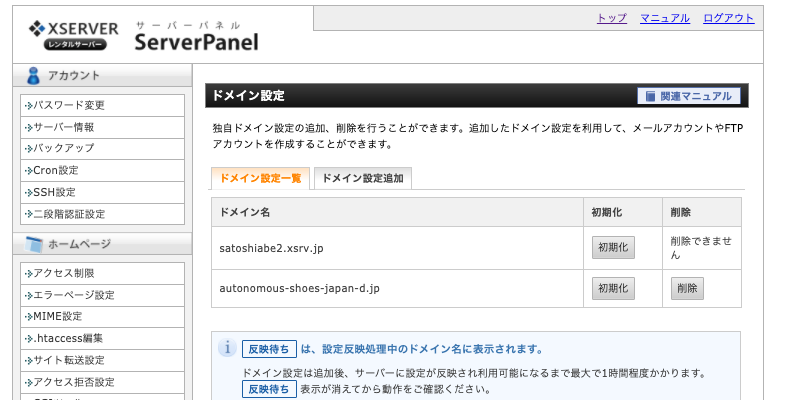Select the ドメイン設定一覧 tab
786x400 pixels.
pyautogui.click(x=259, y=178)
